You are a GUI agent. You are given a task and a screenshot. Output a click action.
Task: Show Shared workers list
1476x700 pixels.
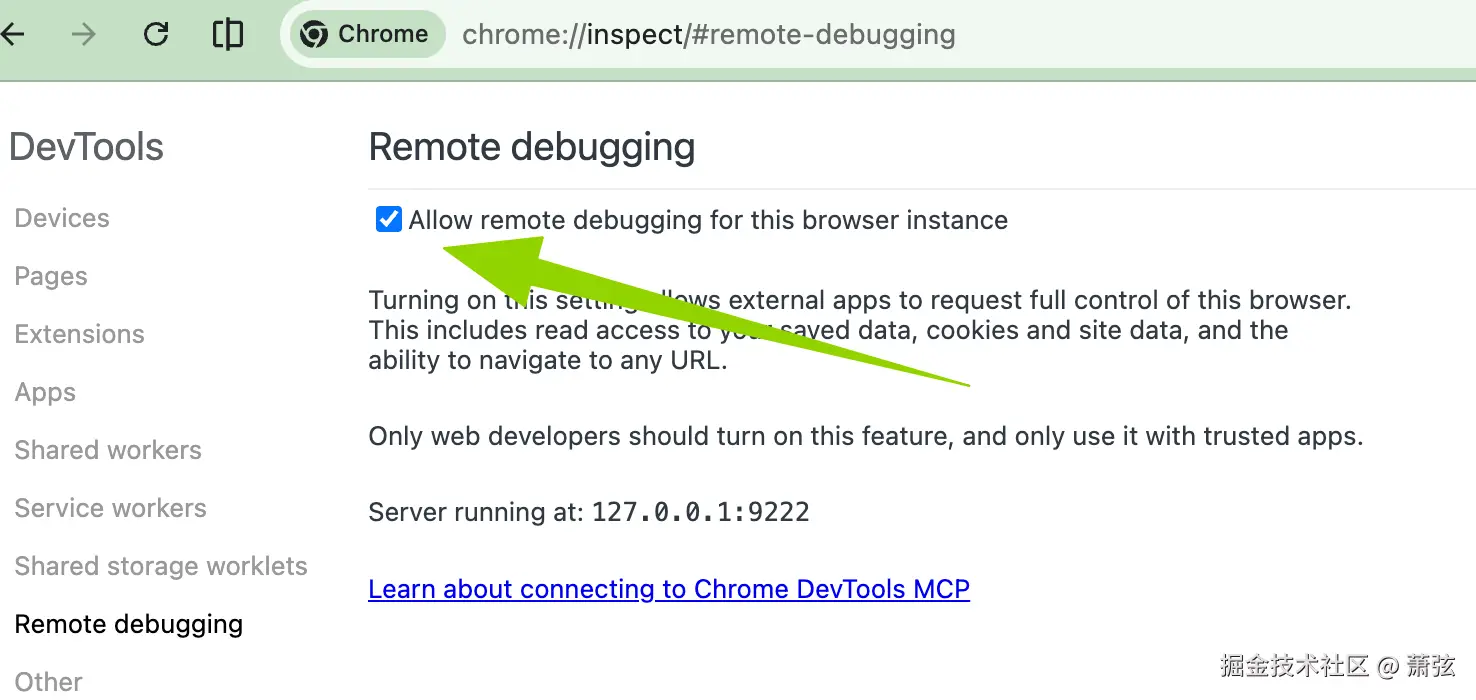click(x=108, y=450)
